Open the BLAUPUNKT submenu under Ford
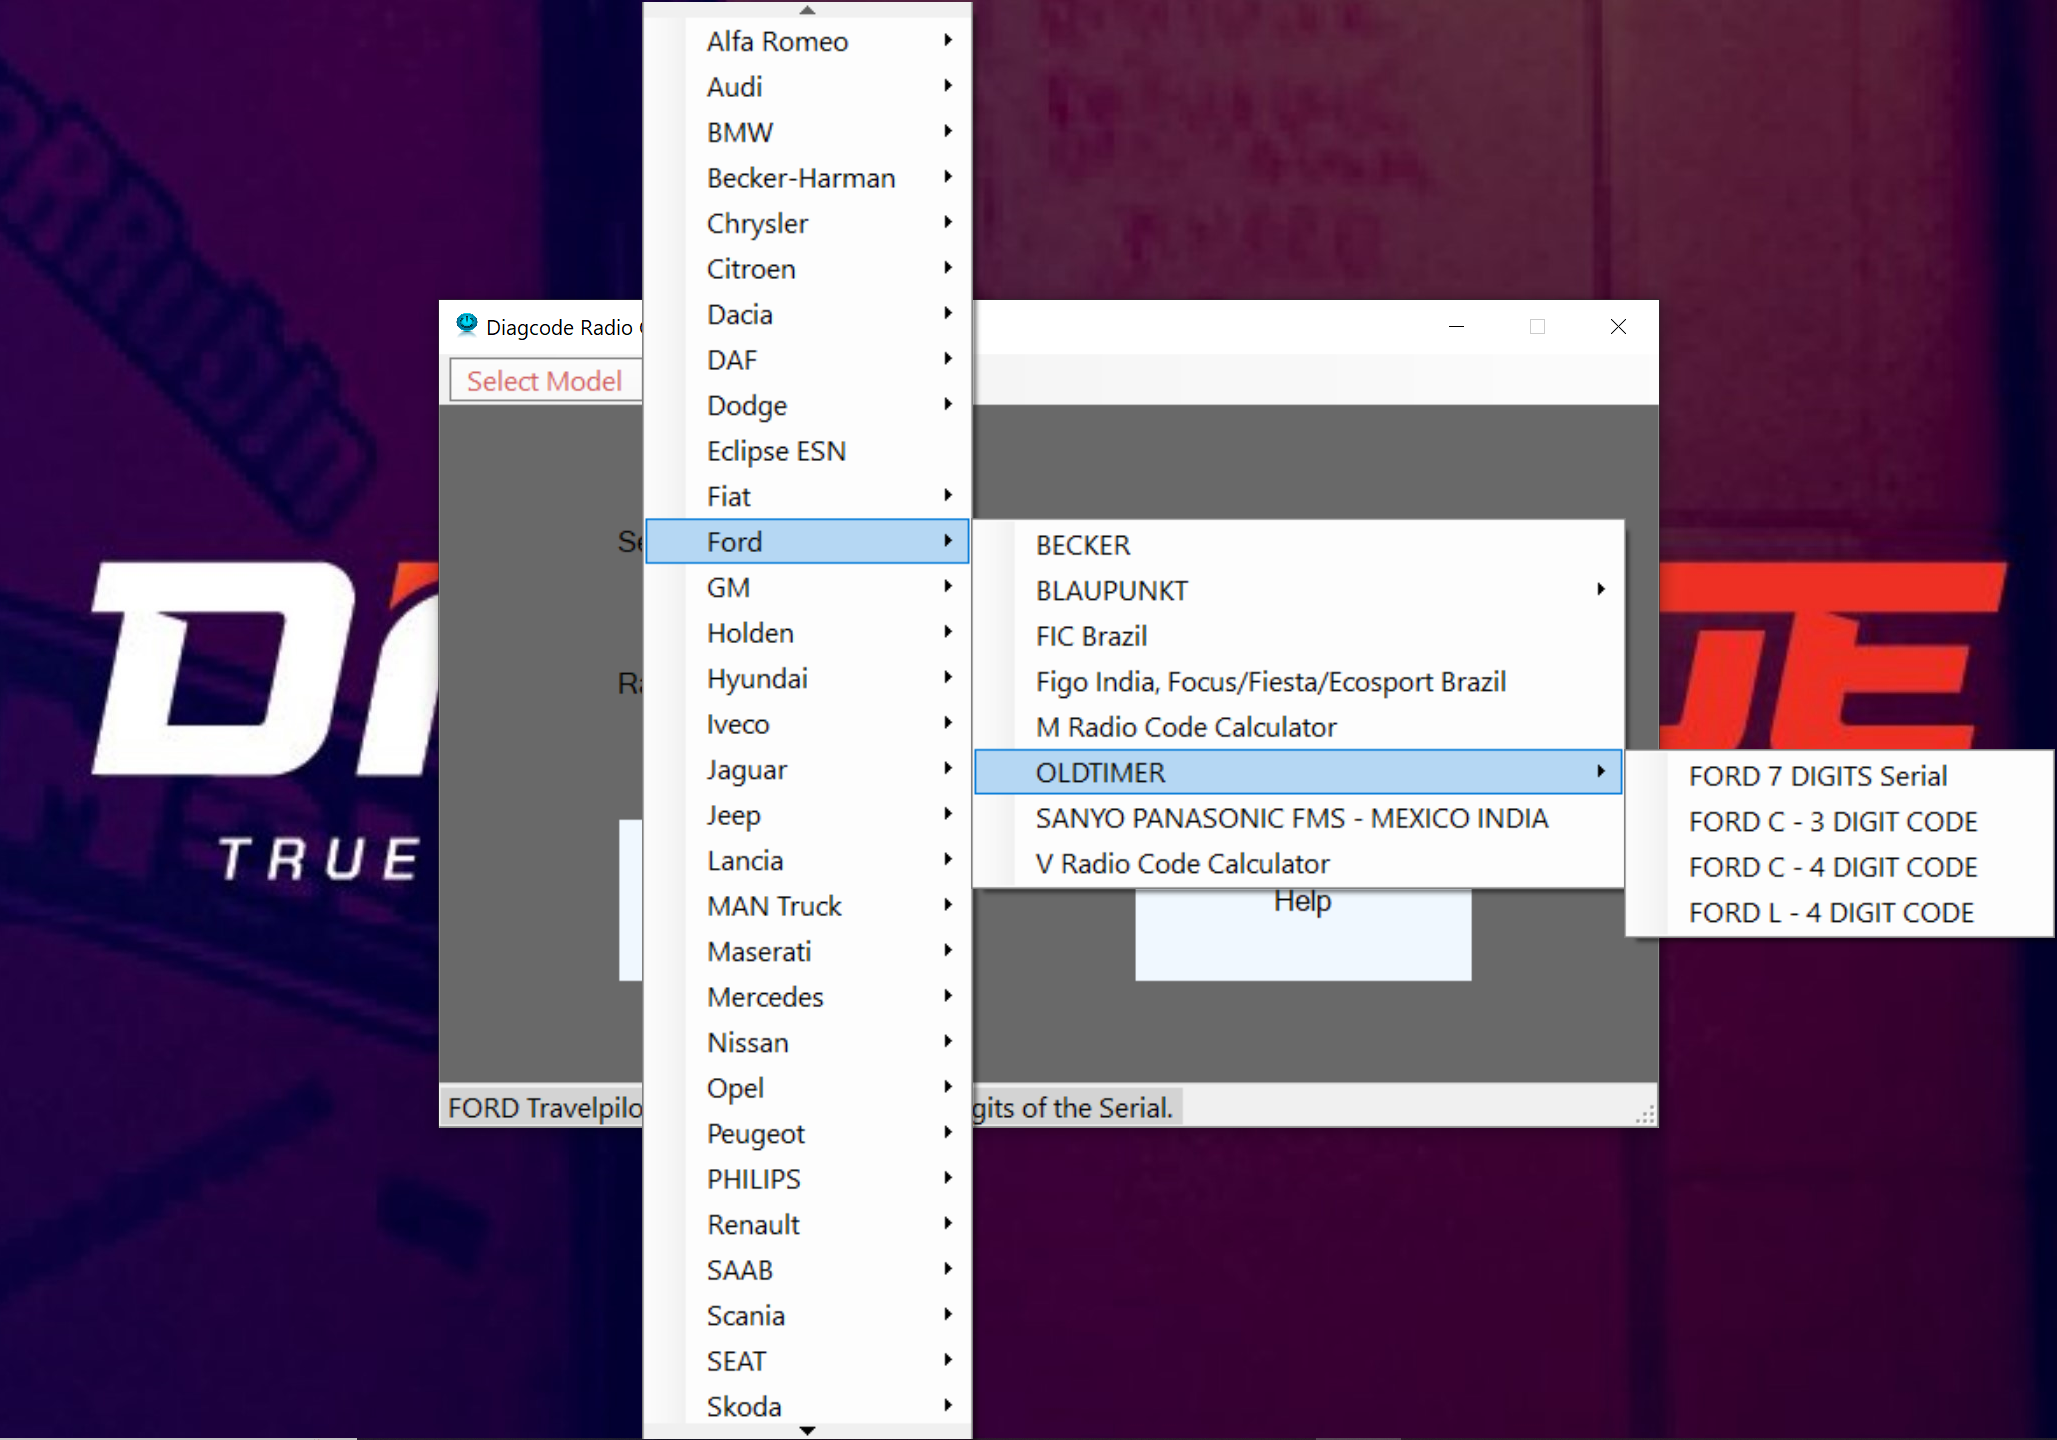This screenshot has height=1440, width=2057. tap(1298, 590)
